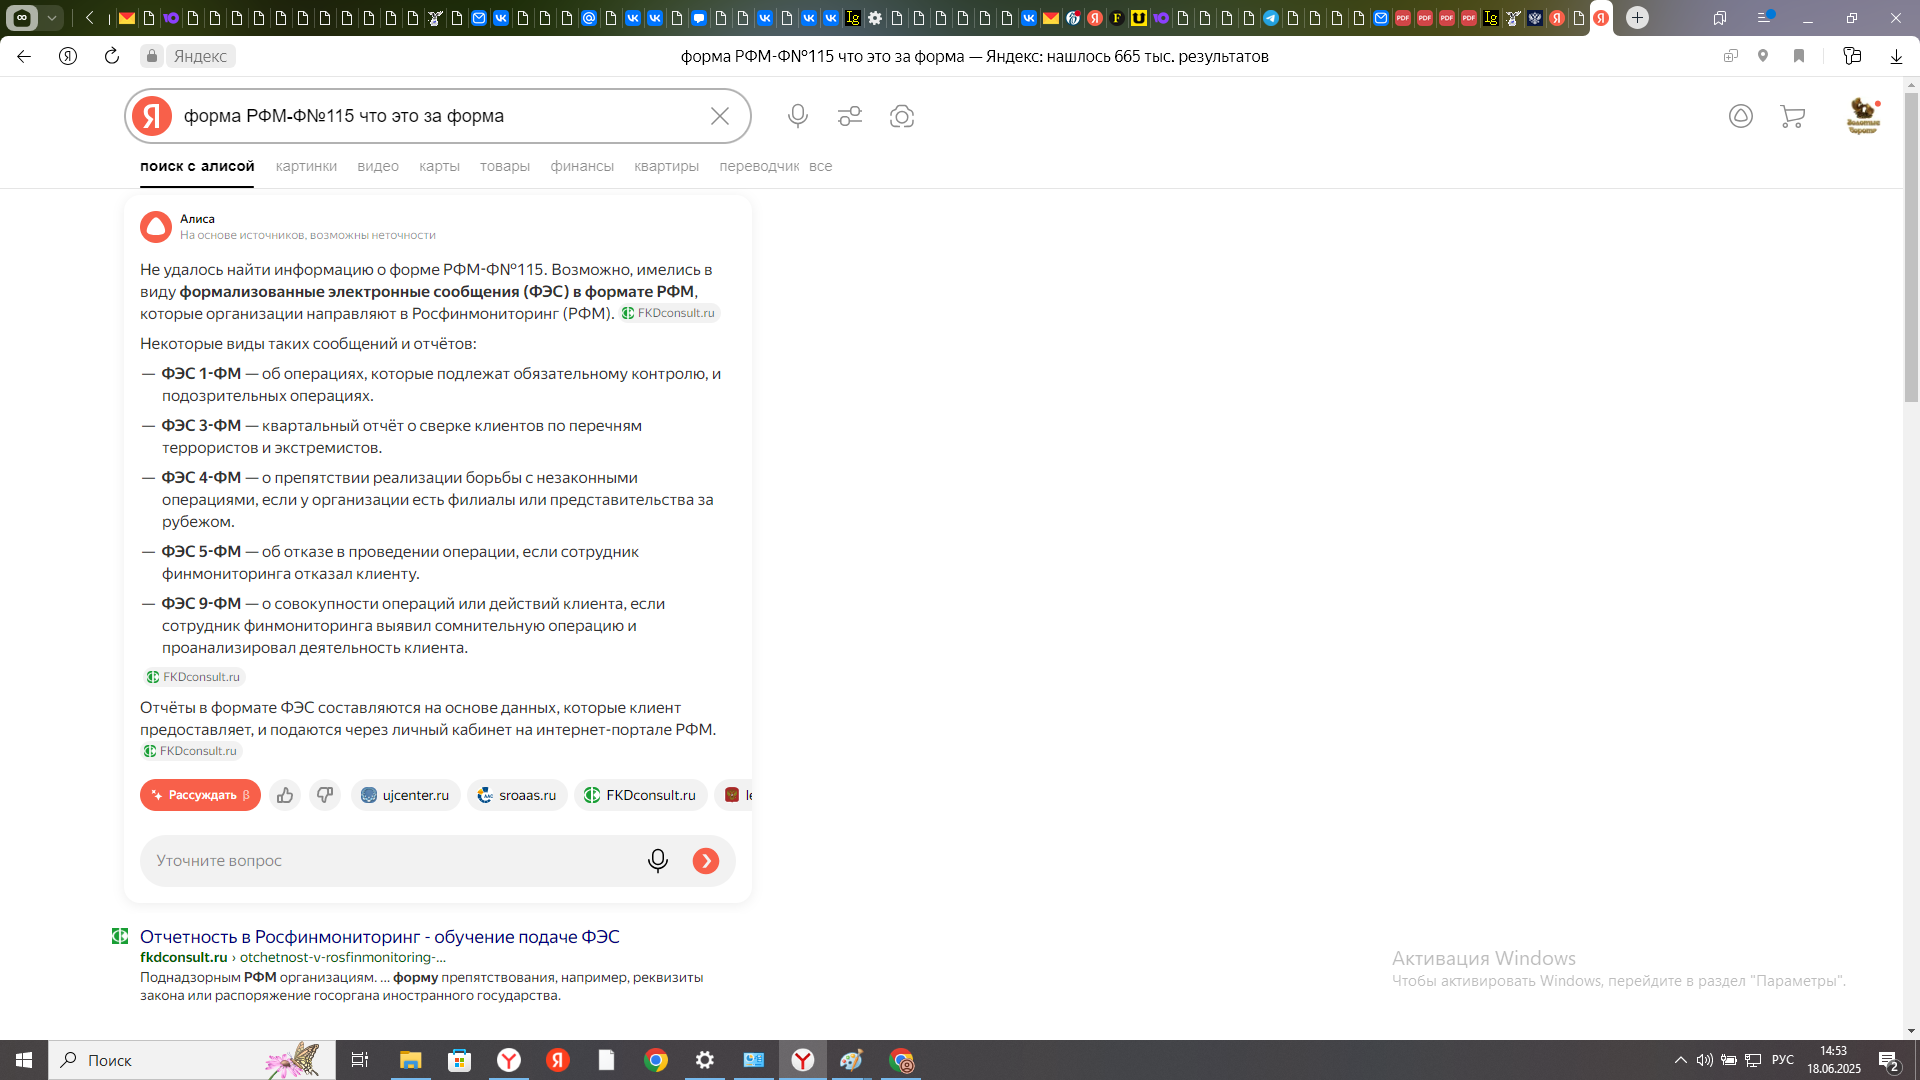Screen dimensions: 1920x1080
Task: Click the voice search microphone icon
Action: coord(797,116)
